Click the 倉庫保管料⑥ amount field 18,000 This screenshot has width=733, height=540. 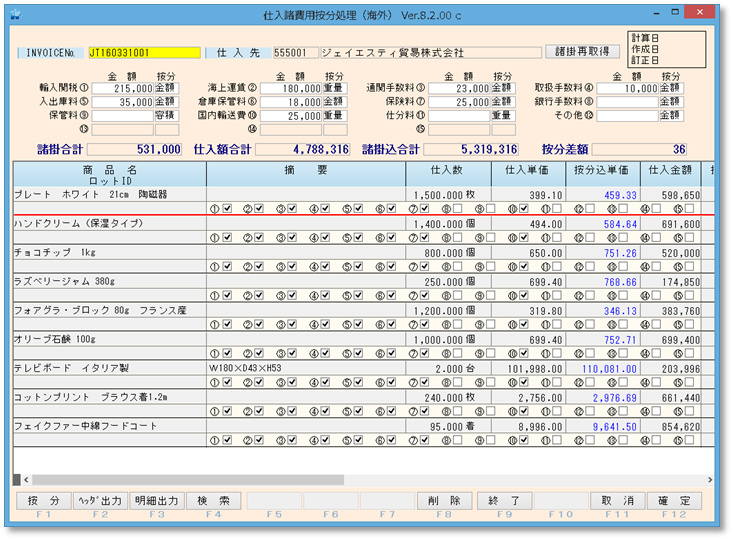[291, 102]
